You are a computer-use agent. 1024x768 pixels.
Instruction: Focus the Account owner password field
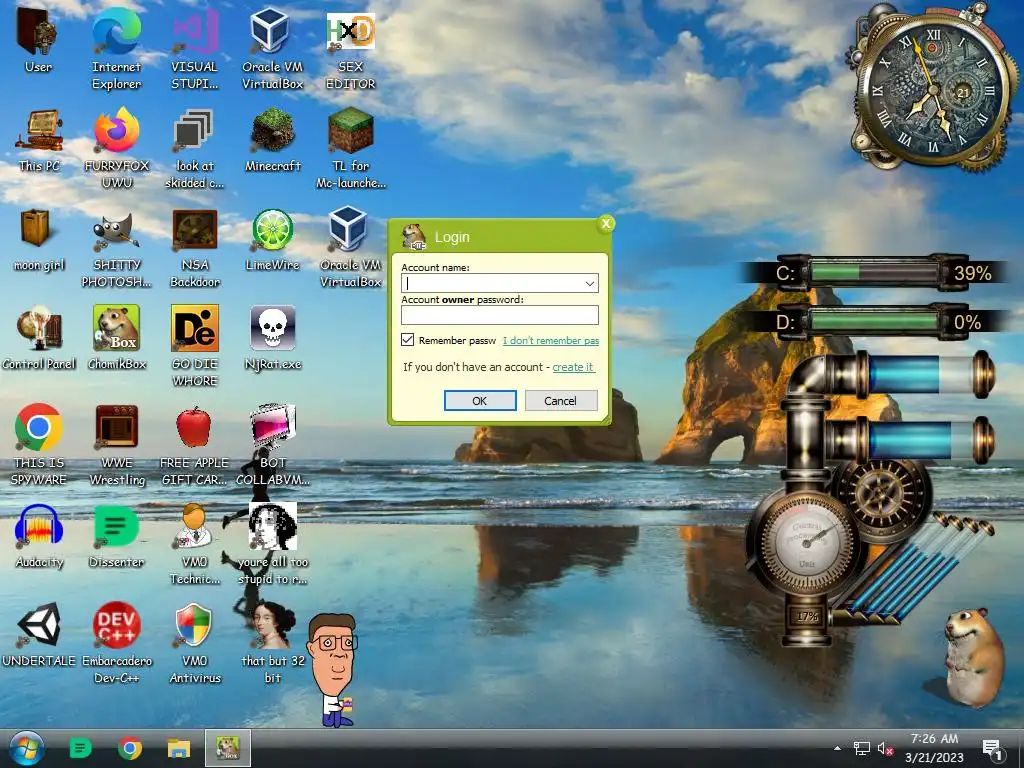coord(500,315)
